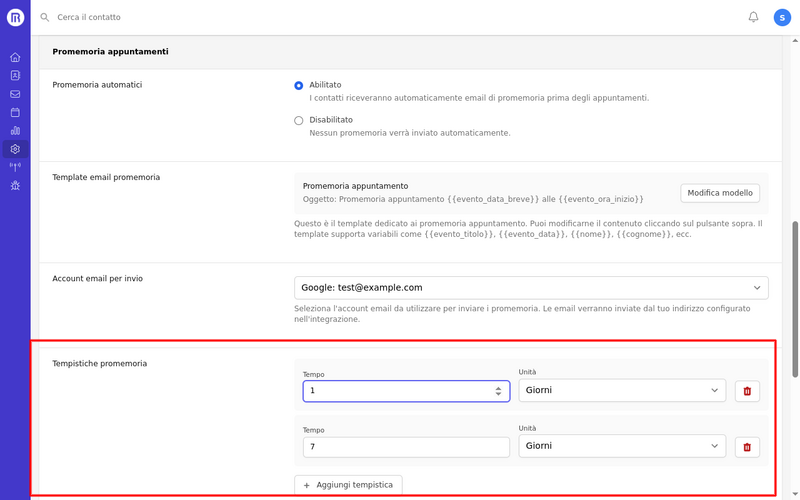Image resolution: width=800 pixels, height=500 pixels.
Task: Click the stepper arrows in first Tempo field
Action: tap(498, 391)
